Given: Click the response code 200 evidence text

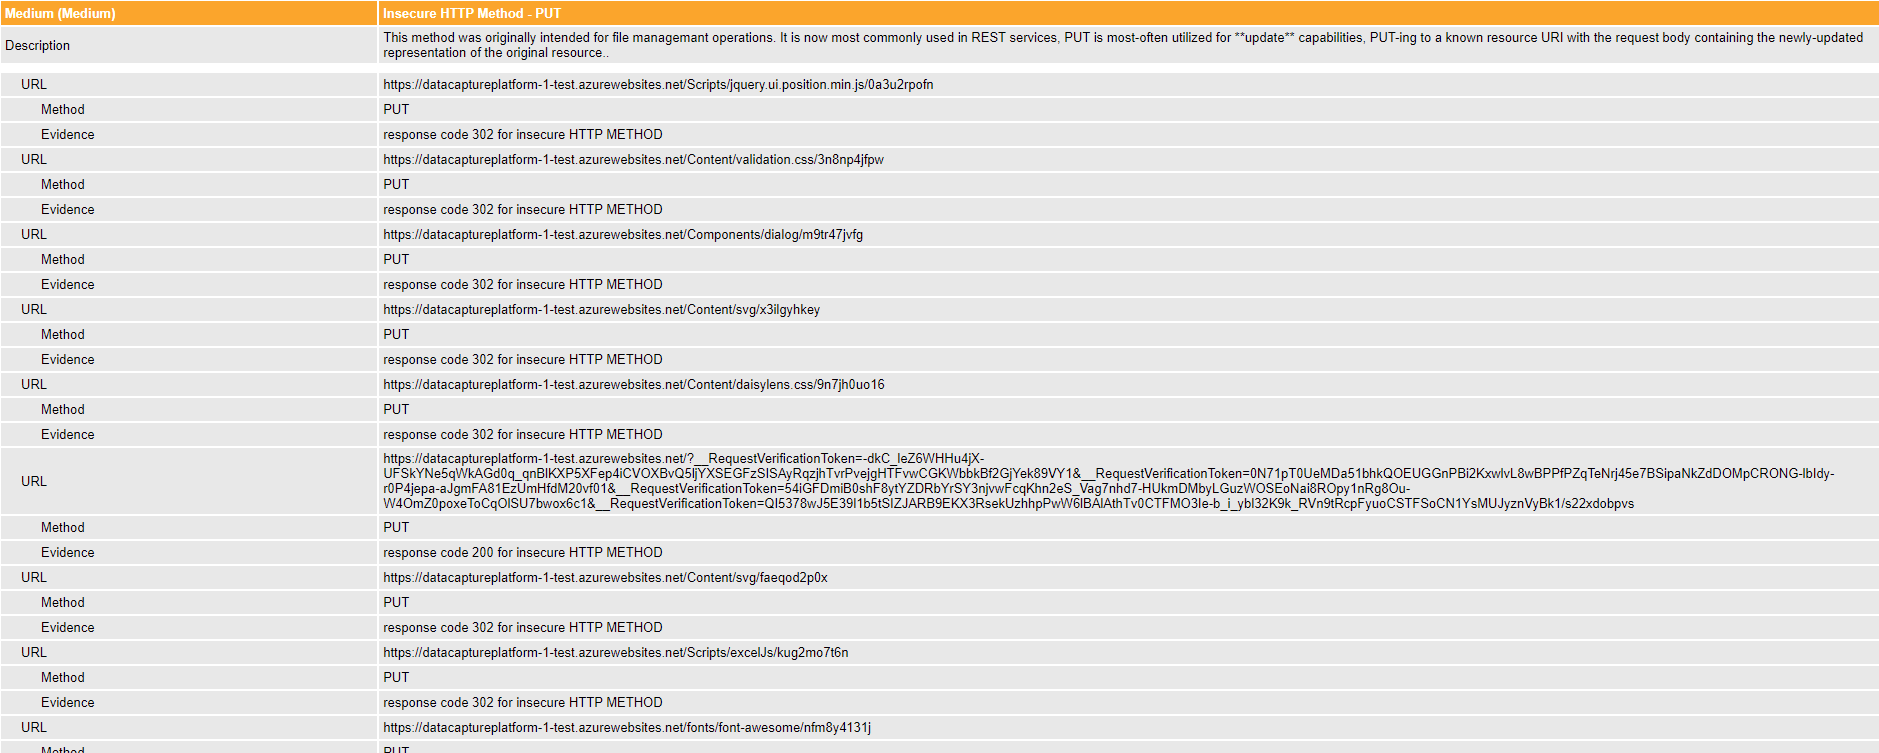Looking at the screenshot, I should [523, 553].
